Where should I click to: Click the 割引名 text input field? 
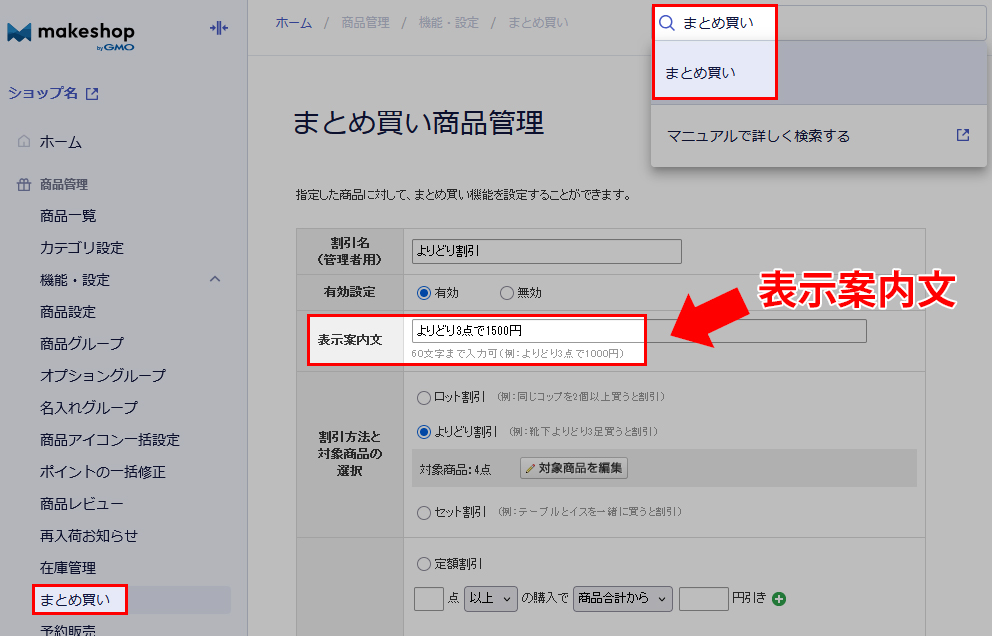[546, 251]
